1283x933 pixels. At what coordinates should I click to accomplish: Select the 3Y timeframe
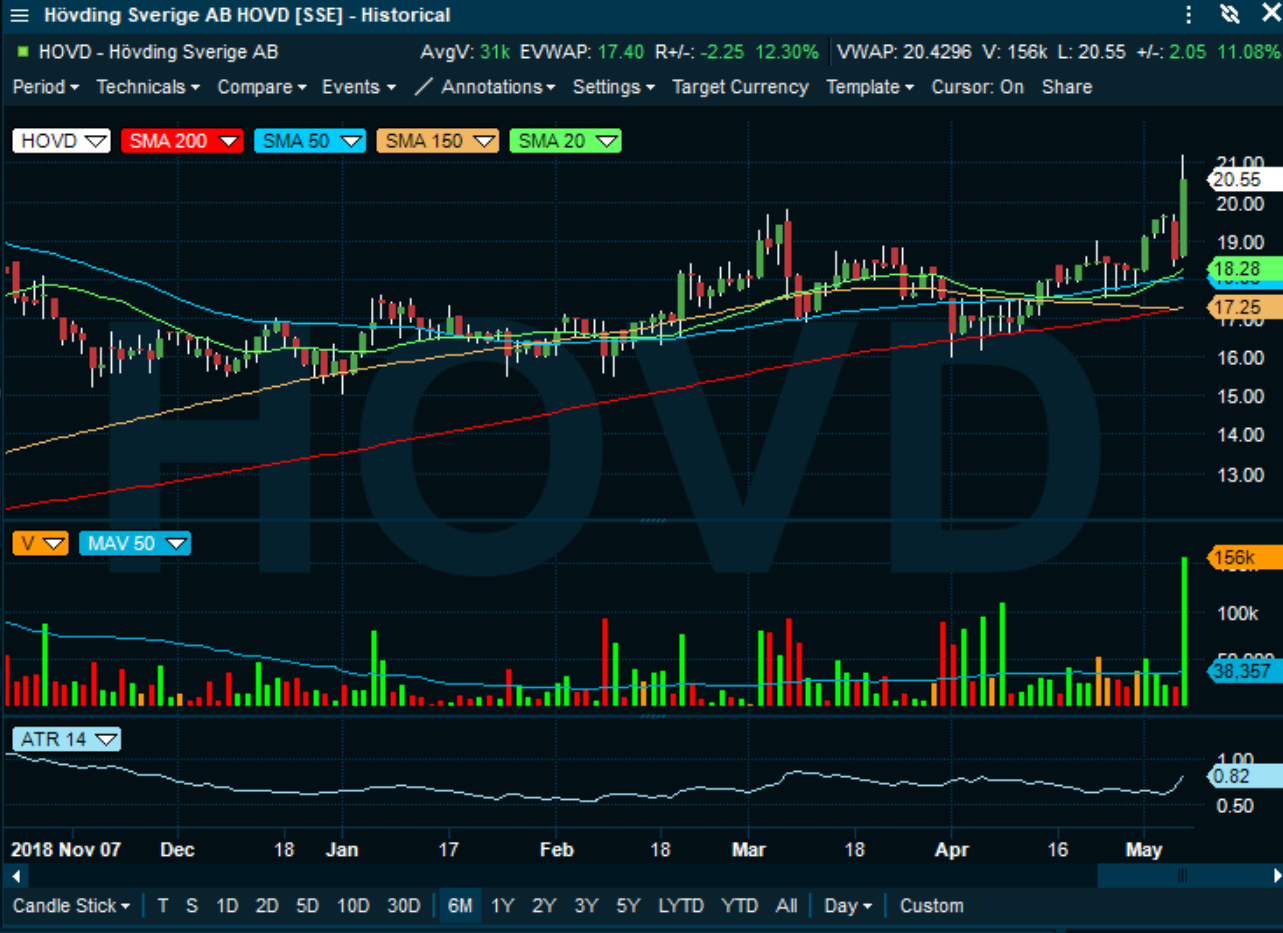(586, 906)
